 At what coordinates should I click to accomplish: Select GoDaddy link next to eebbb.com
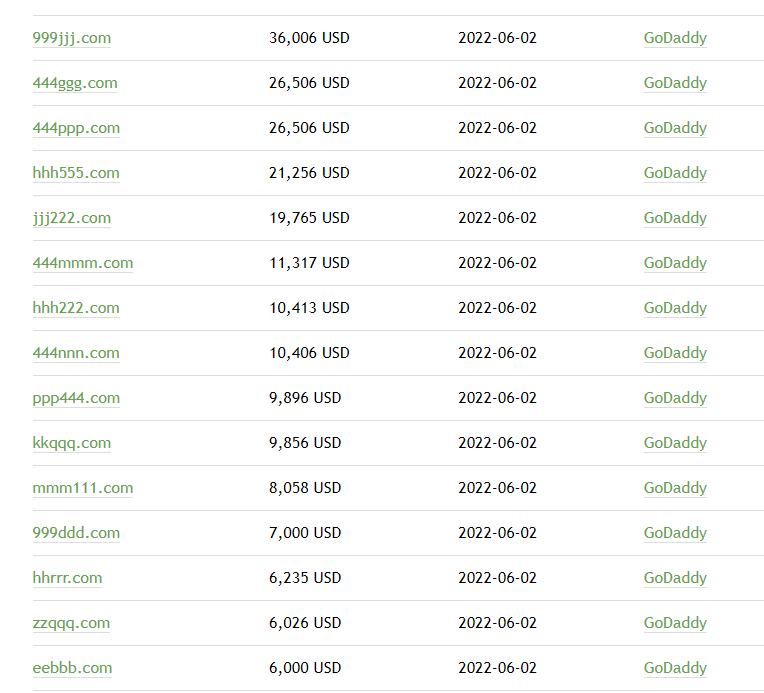[x=675, y=668]
